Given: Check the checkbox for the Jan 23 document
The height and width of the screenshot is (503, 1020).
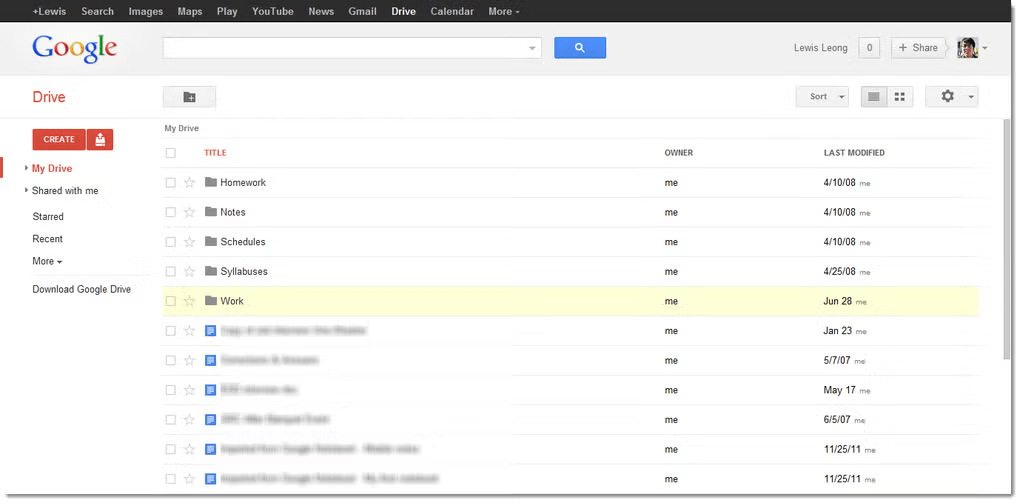Looking at the screenshot, I should 170,331.
